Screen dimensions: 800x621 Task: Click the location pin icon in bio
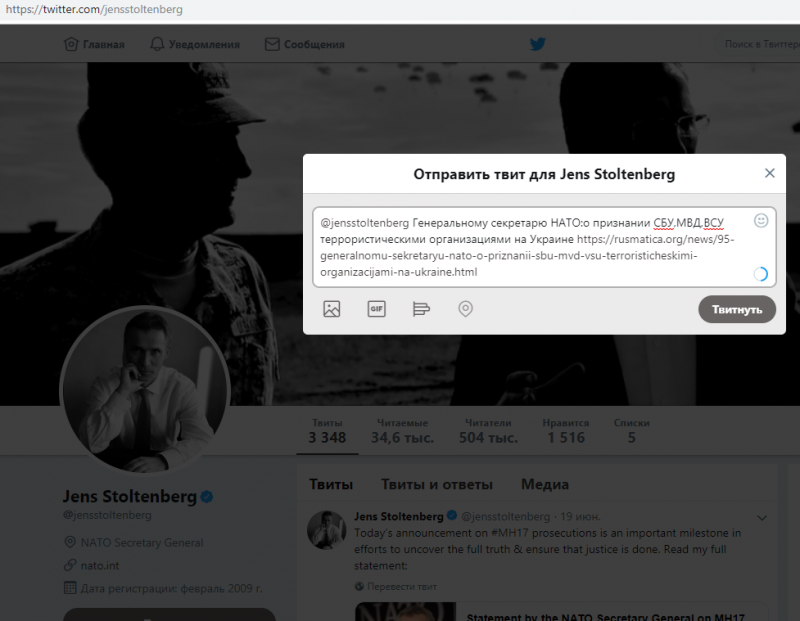pyautogui.click(x=70, y=542)
